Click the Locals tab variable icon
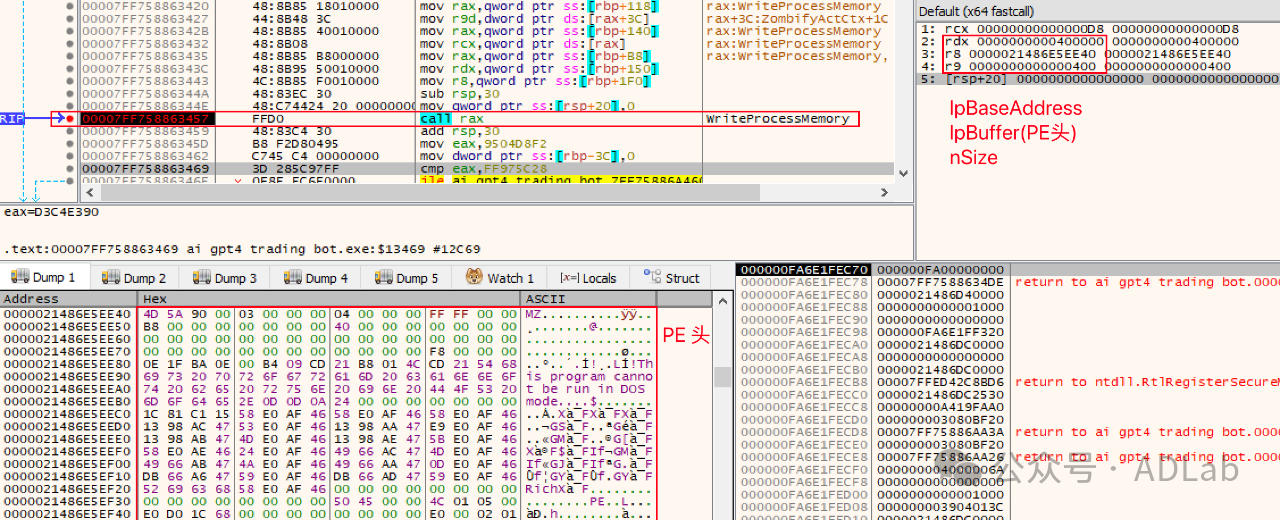Viewport: 1280px width, 520px height. (x=568, y=278)
